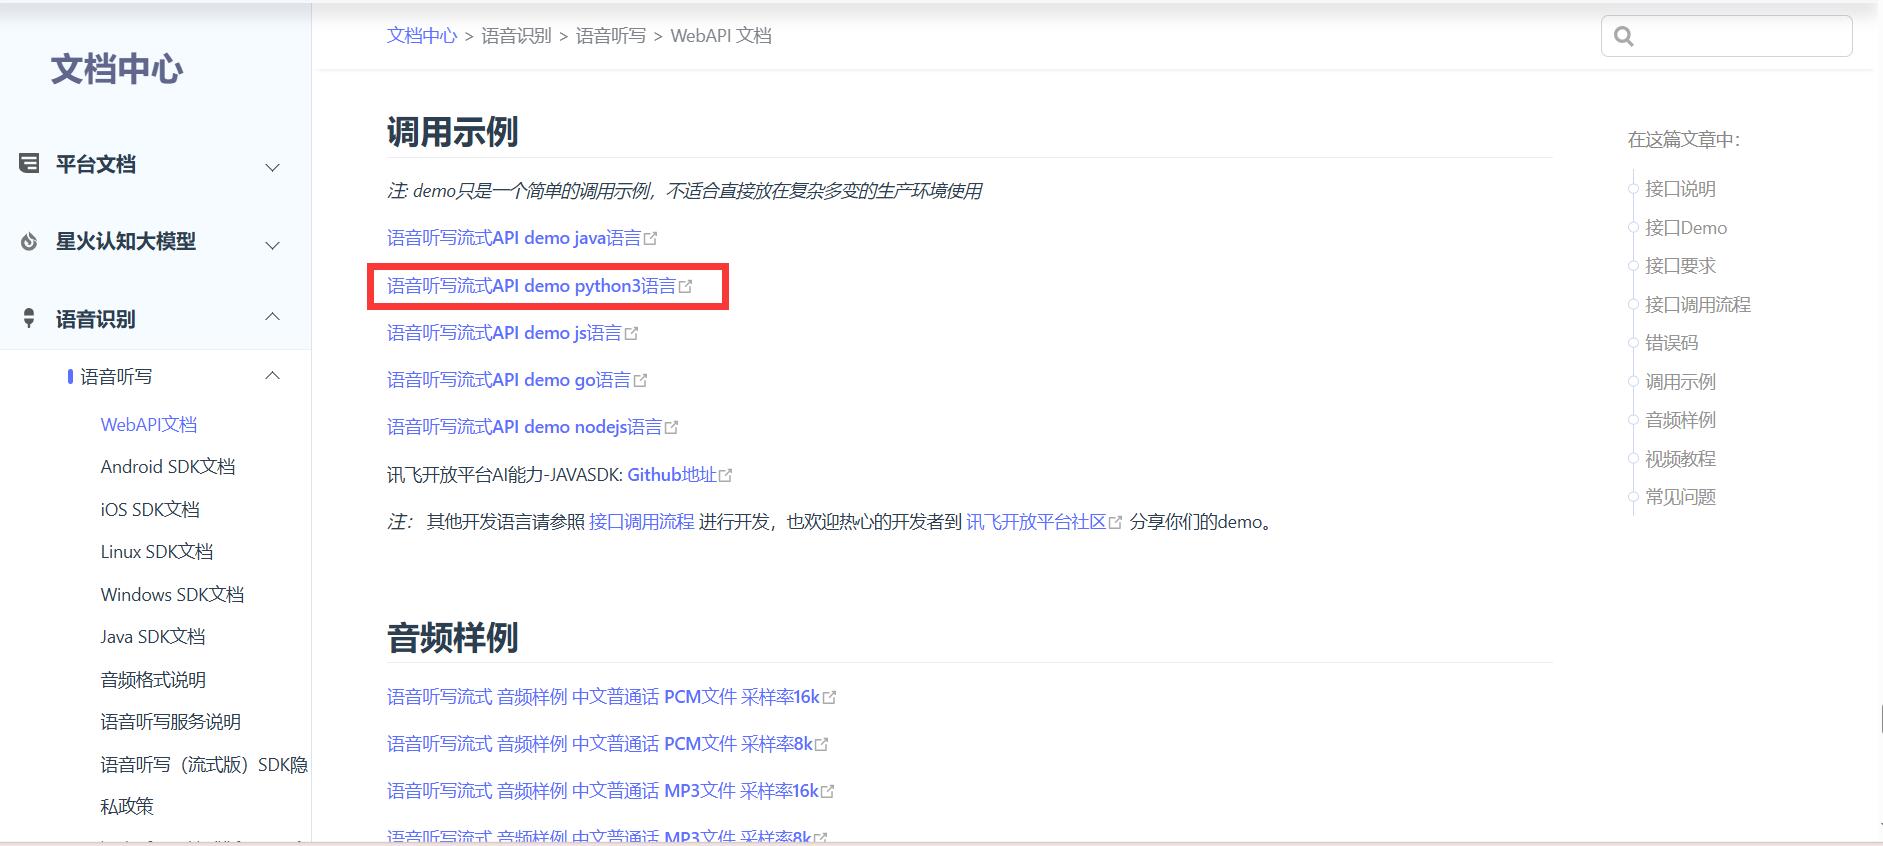Click the external link icon after the js语言 demo
This screenshot has width=1883, height=846.
[631, 333]
